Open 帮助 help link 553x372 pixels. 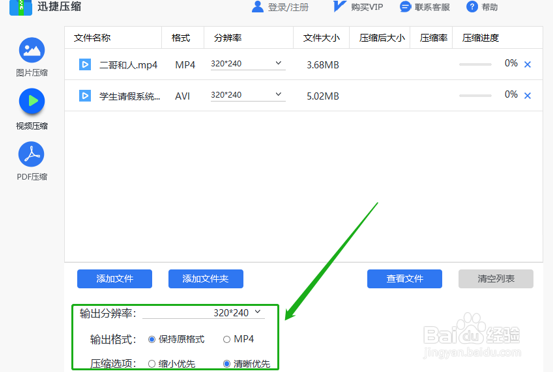[490, 7]
